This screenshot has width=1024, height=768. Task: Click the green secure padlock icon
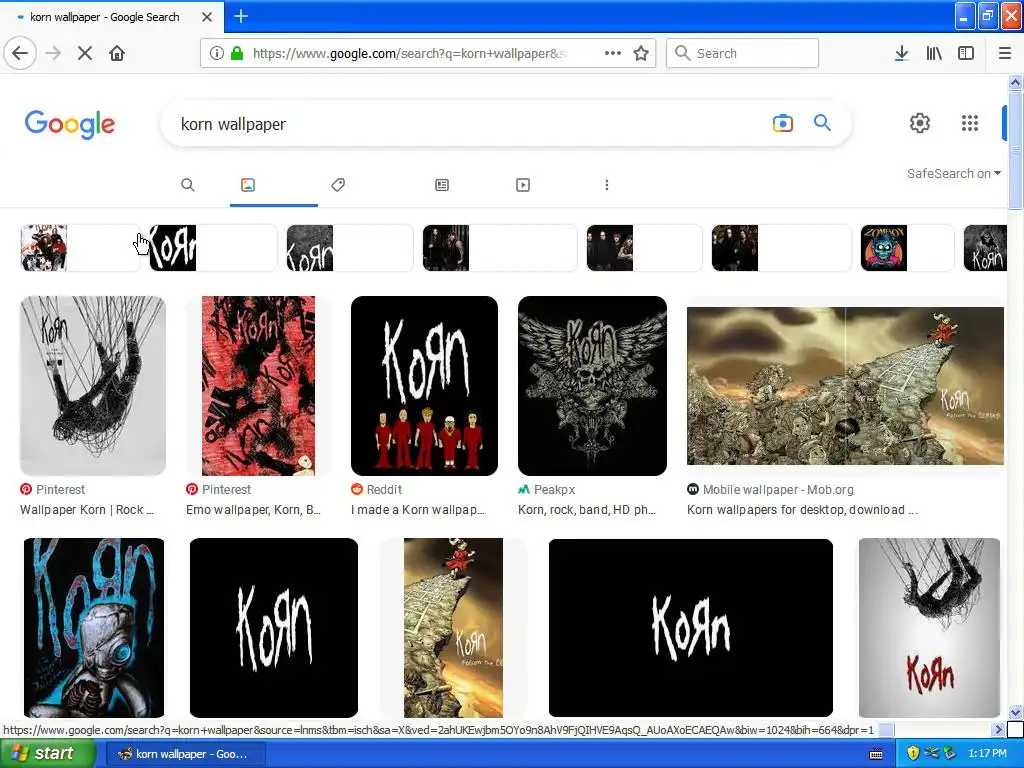pos(237,53)
